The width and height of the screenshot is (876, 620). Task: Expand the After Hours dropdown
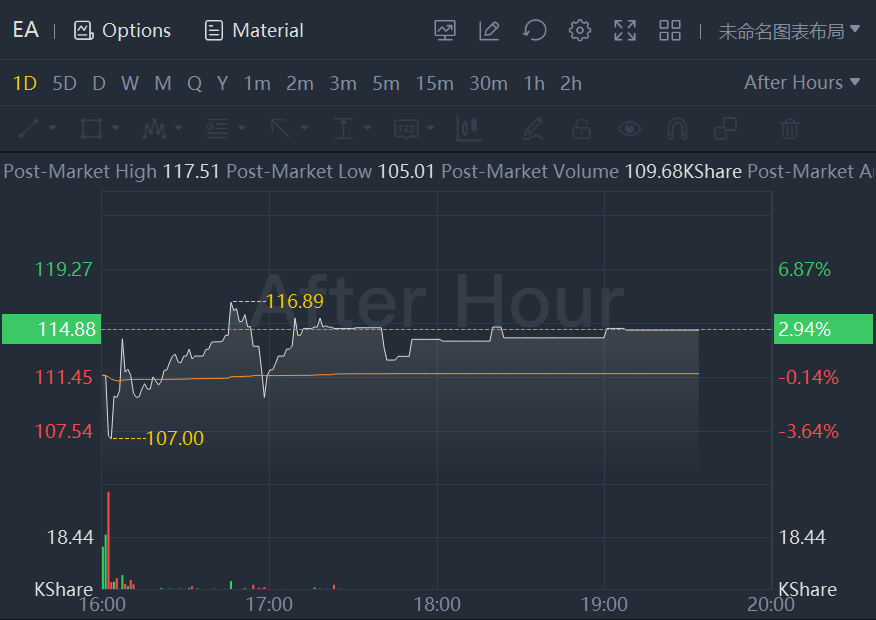[x=802, y=83]
